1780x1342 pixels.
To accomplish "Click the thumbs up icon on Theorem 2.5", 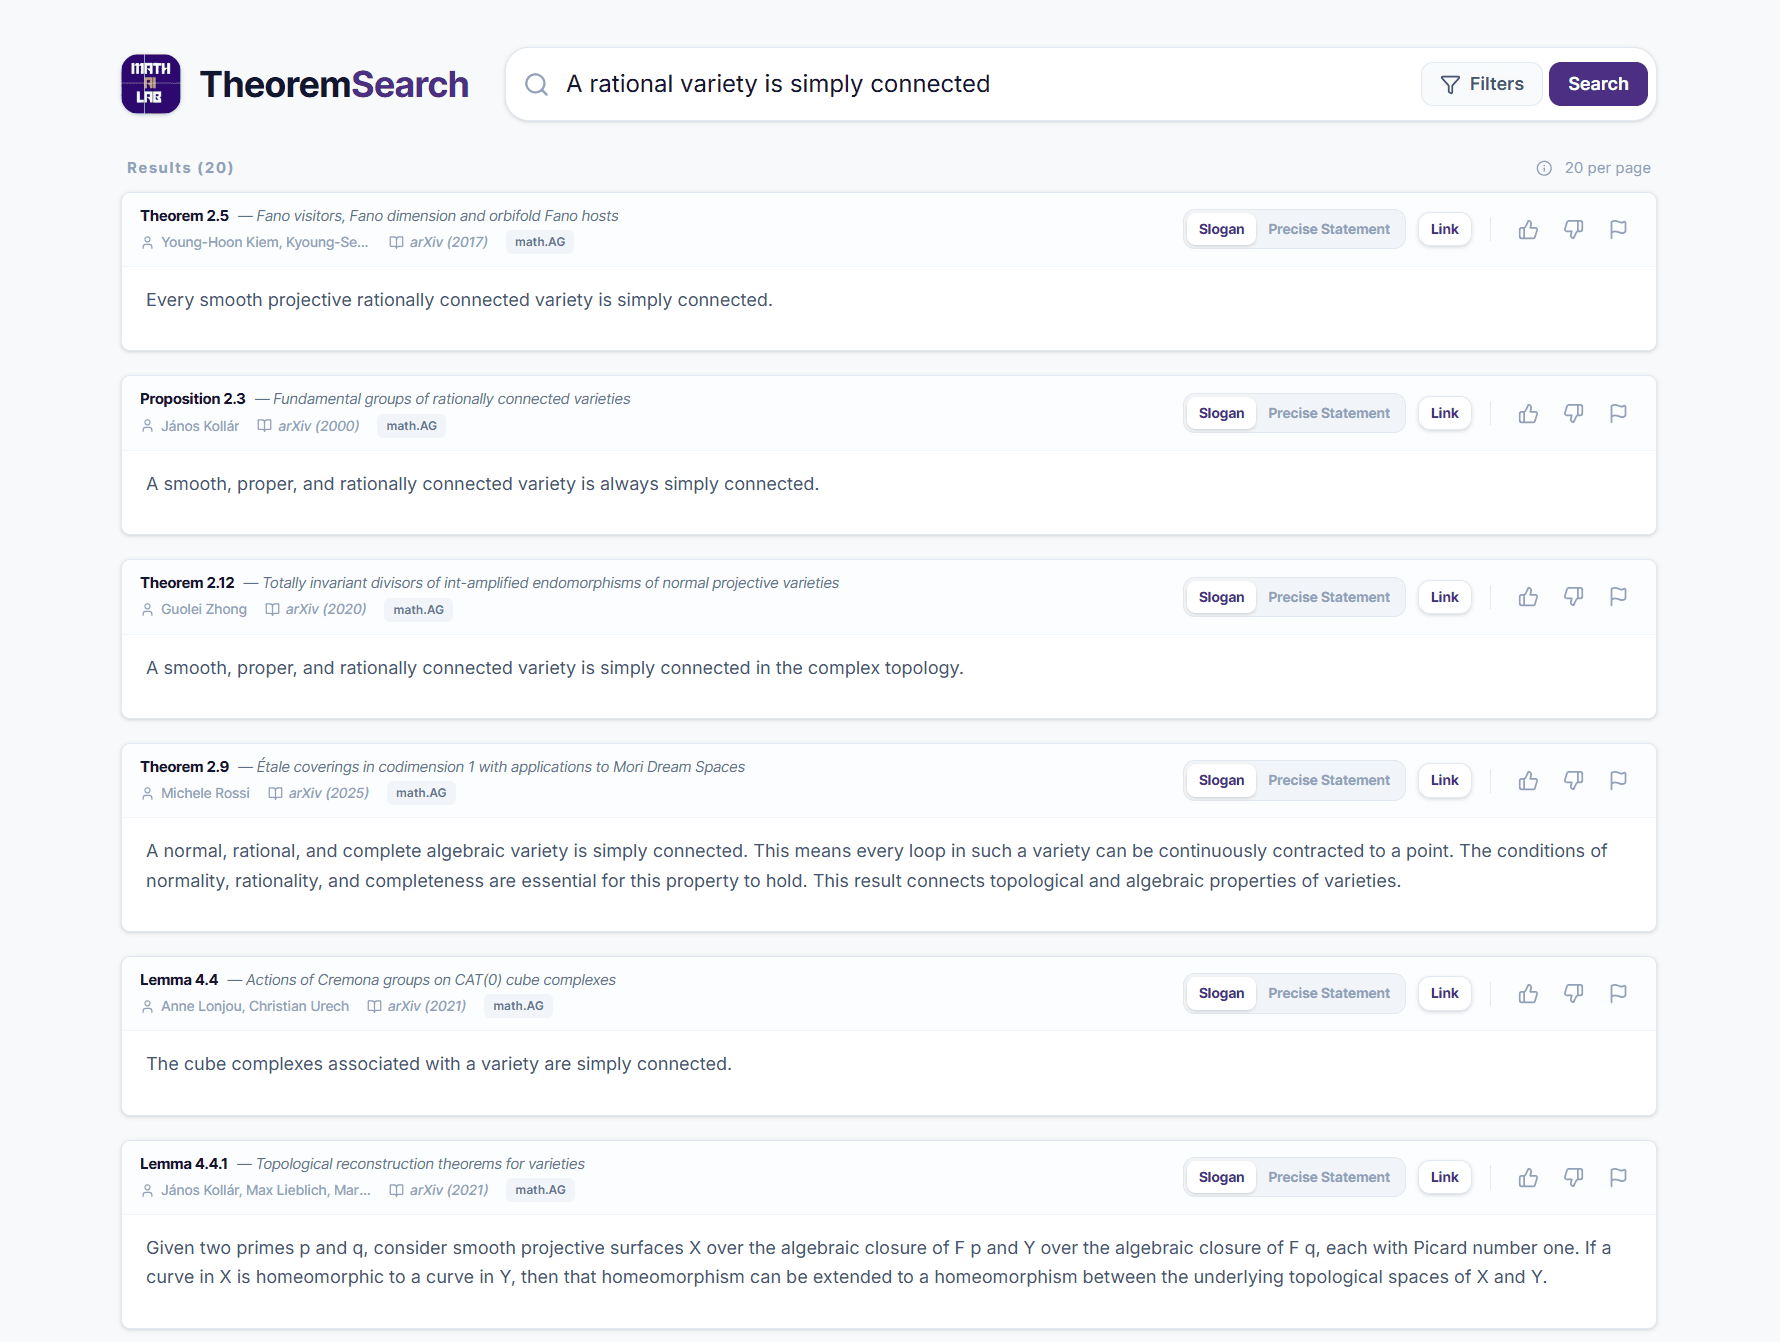I will point(1528,229).
